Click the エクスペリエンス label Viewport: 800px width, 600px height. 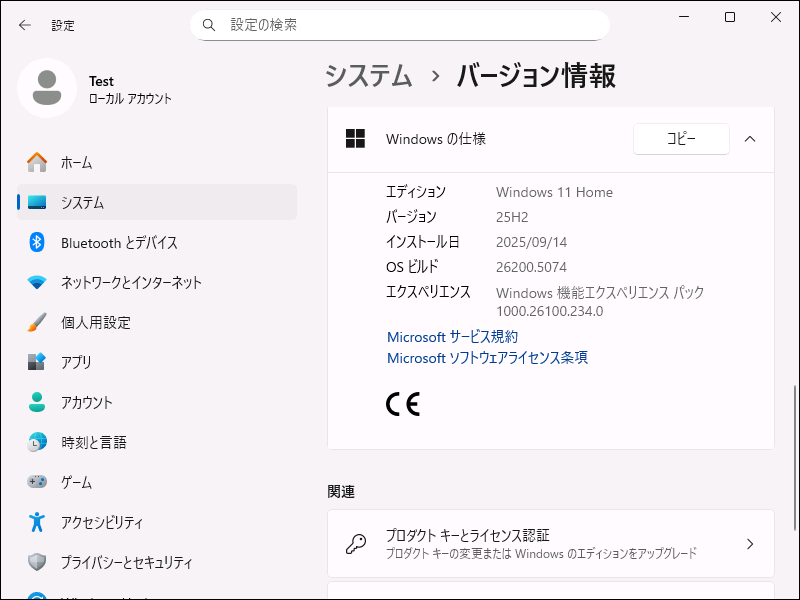[x=428, y=292]
